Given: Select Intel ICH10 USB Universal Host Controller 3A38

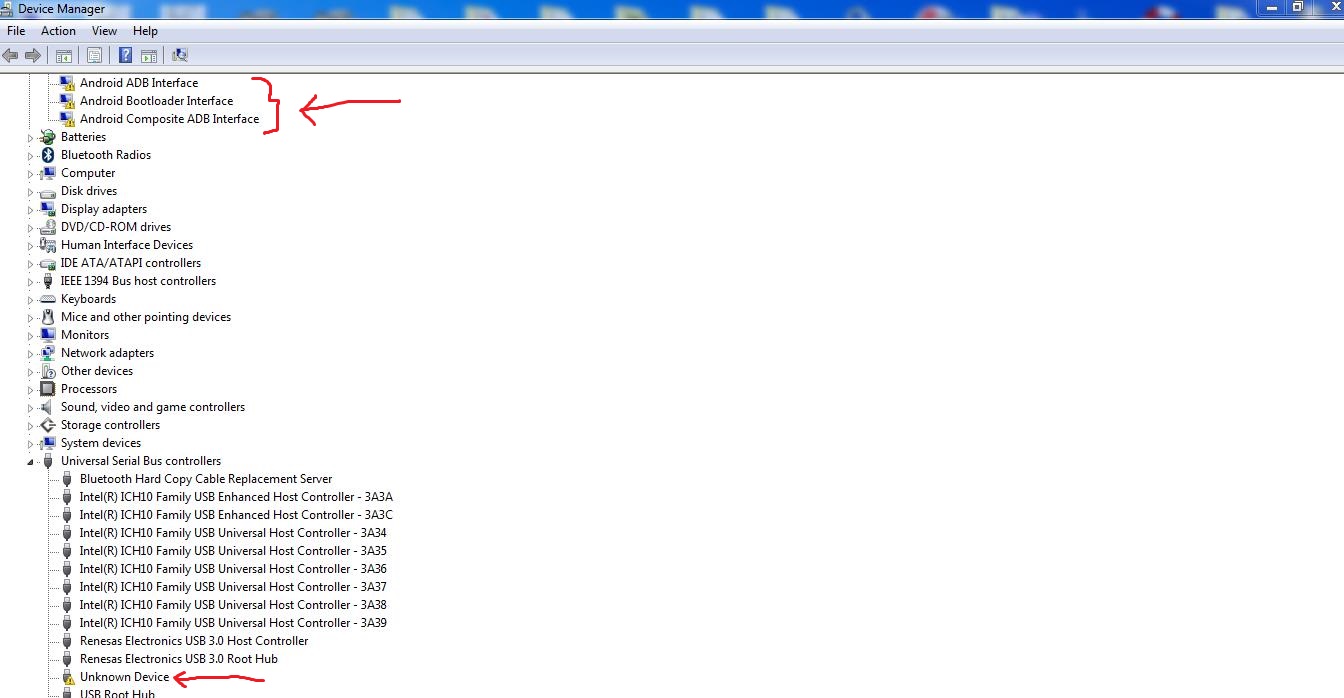Looking at the screenshot, I should click(x=233, y=605).
